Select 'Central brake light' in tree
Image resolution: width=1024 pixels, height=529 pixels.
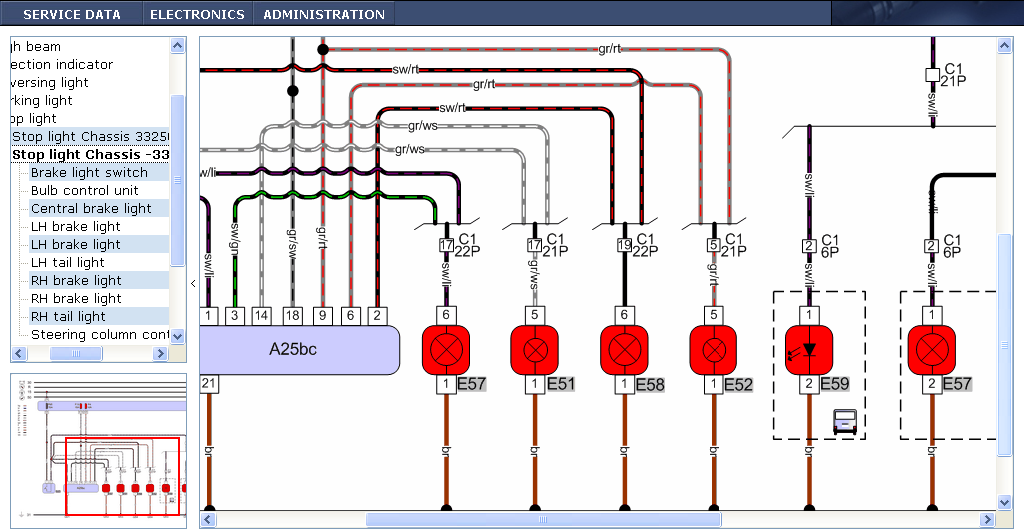coord(91,208)
